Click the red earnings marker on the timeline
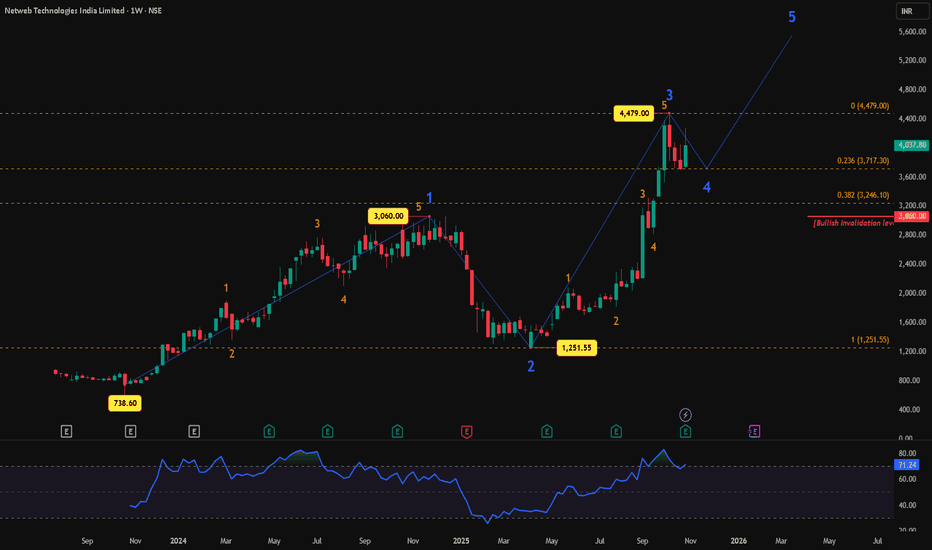Viewport: 932px width, 550px height. 467,432
